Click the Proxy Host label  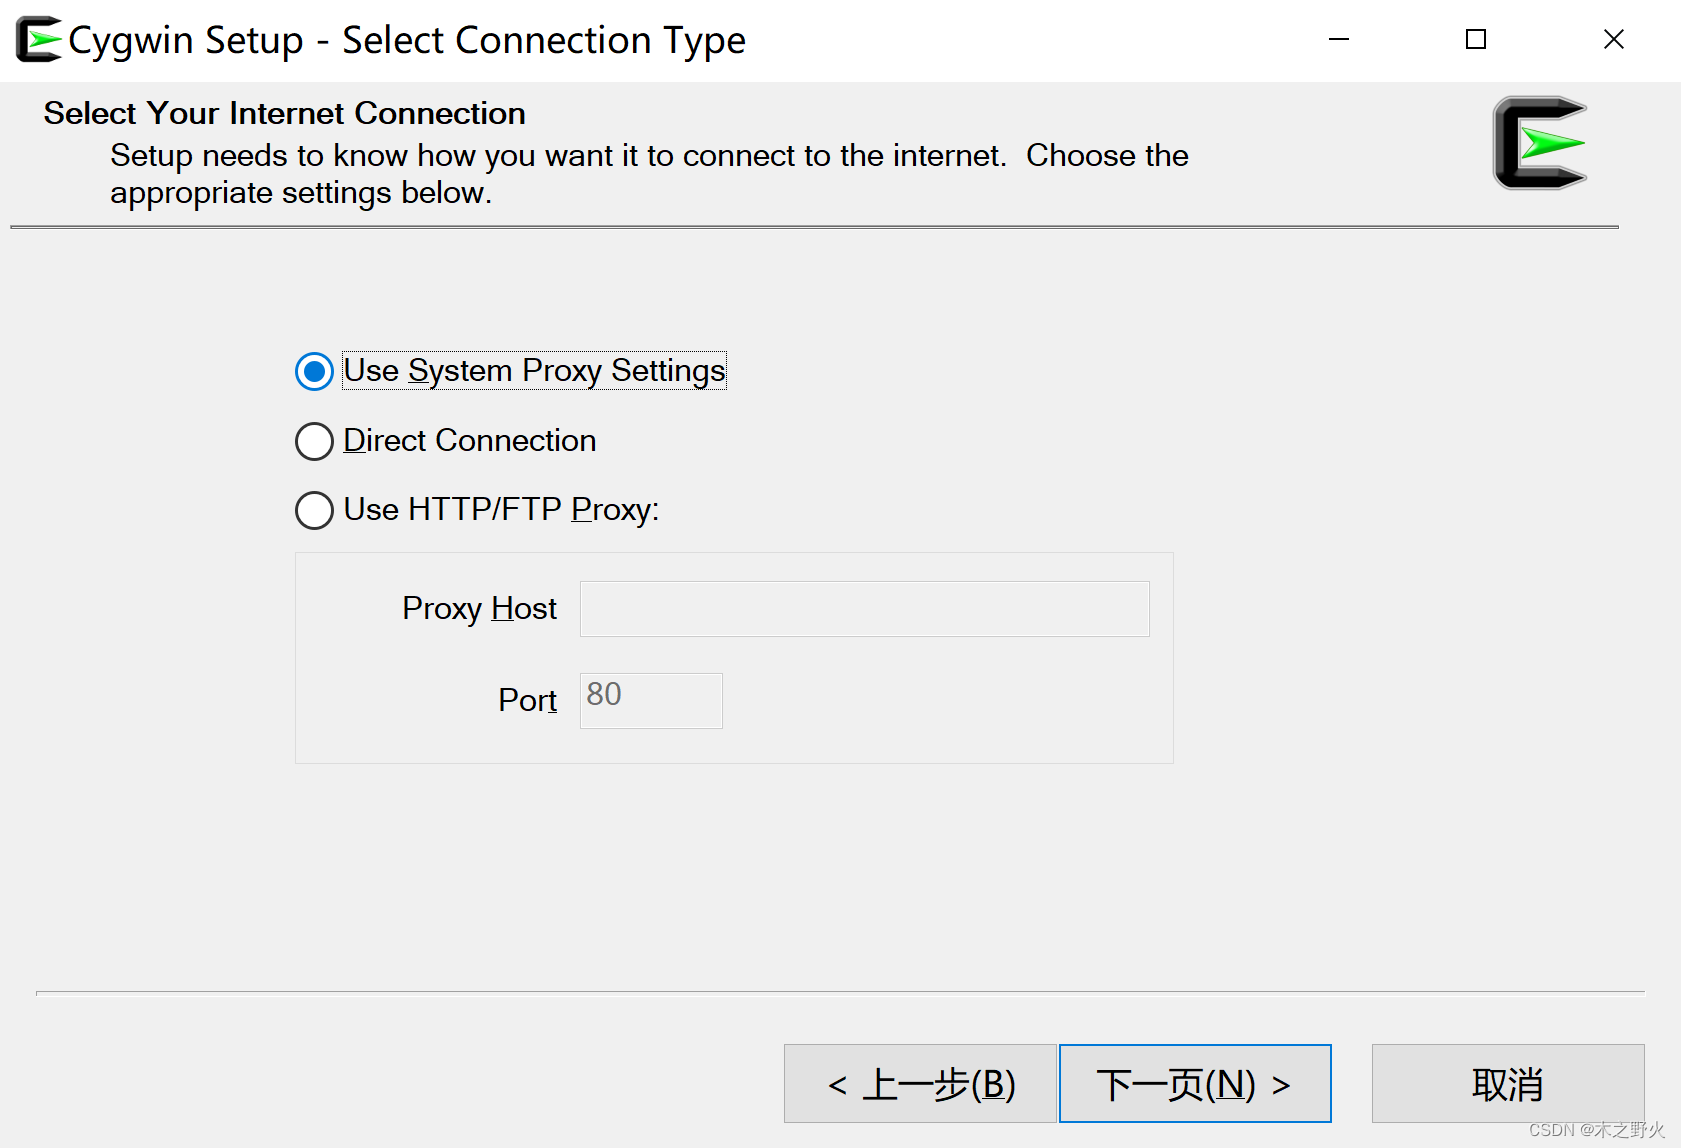coord(479,608)
